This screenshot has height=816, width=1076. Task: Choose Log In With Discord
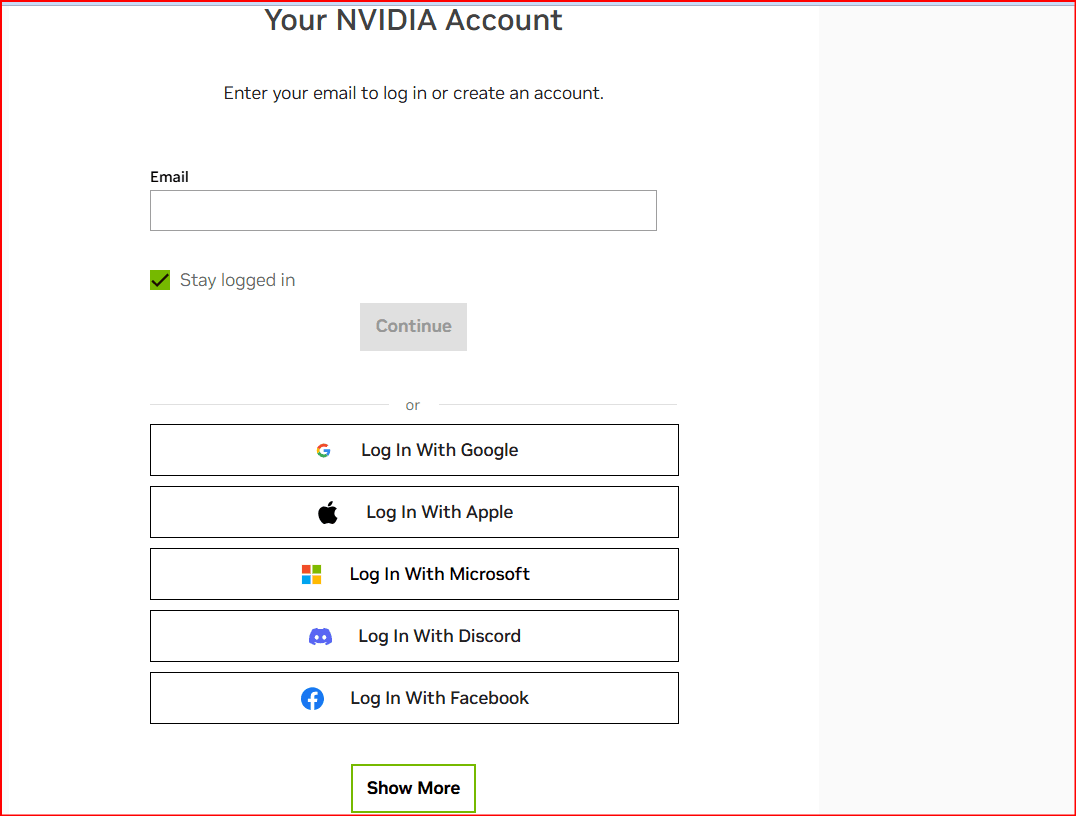tap(414, 636)
